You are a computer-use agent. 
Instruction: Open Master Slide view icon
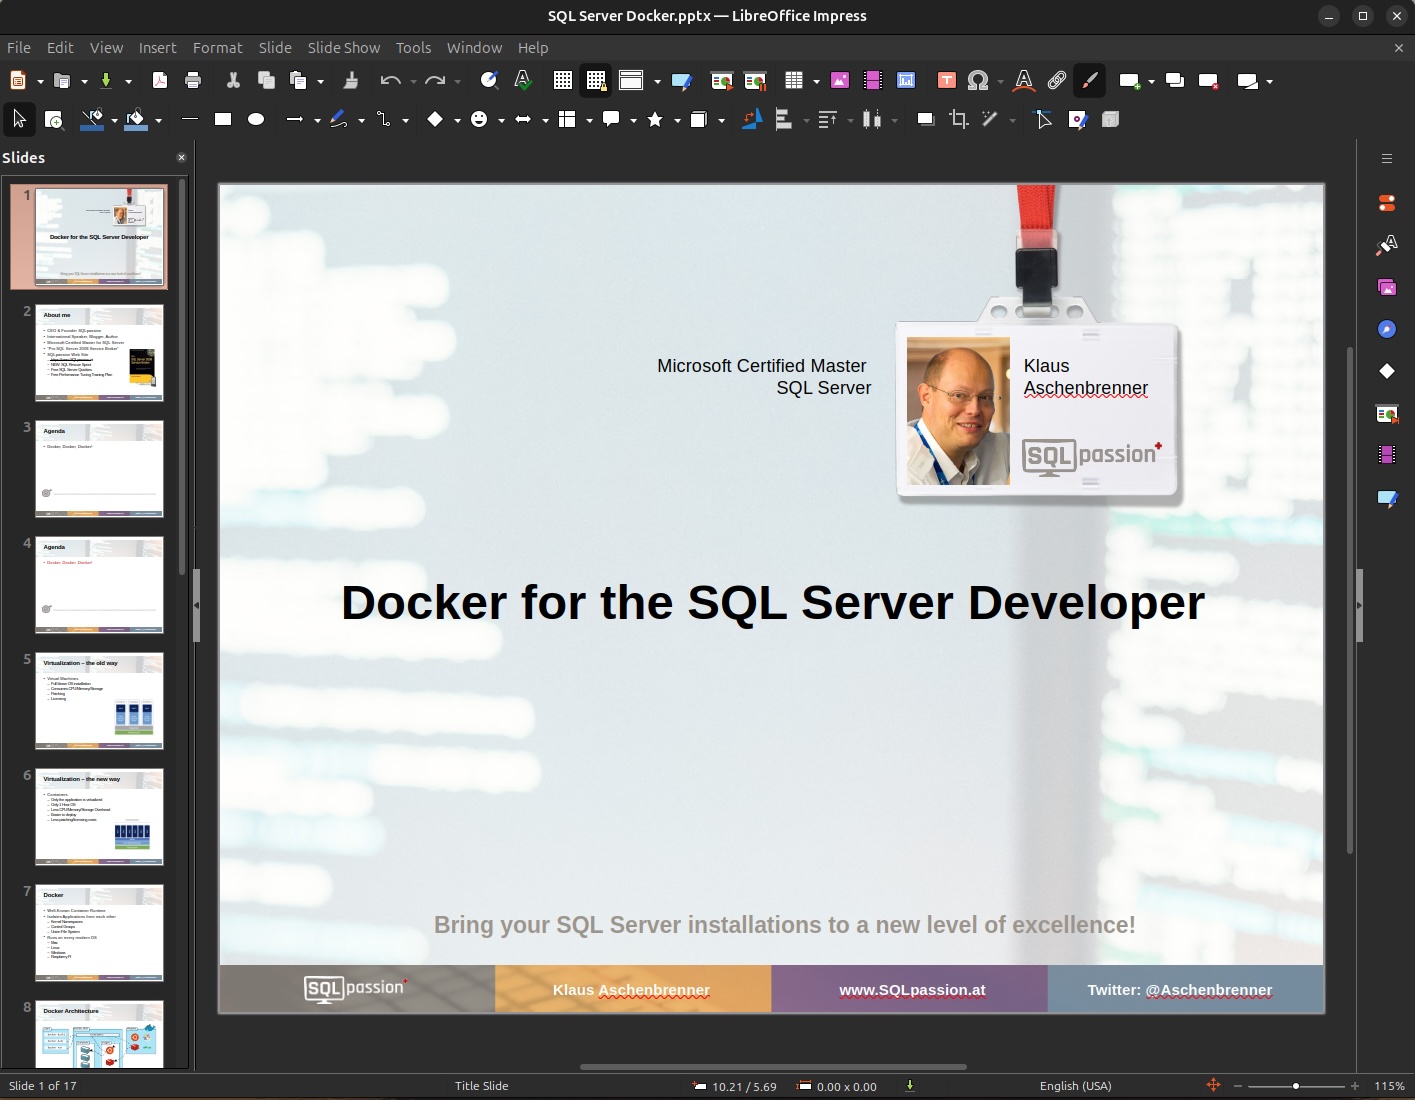682,81
